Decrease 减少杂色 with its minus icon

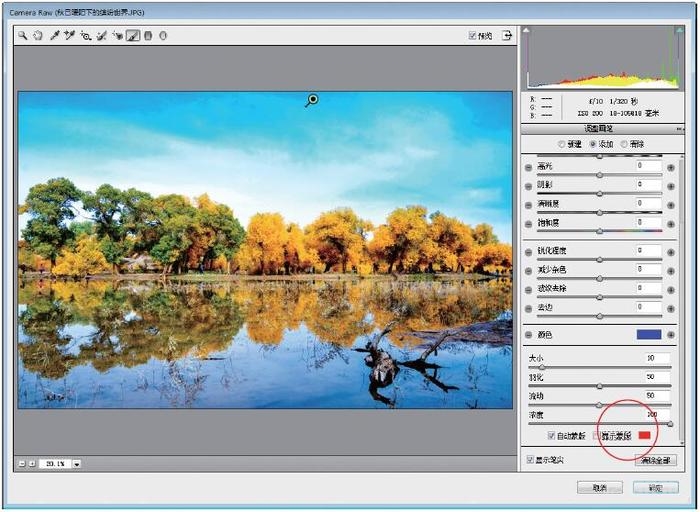(529, 271)
